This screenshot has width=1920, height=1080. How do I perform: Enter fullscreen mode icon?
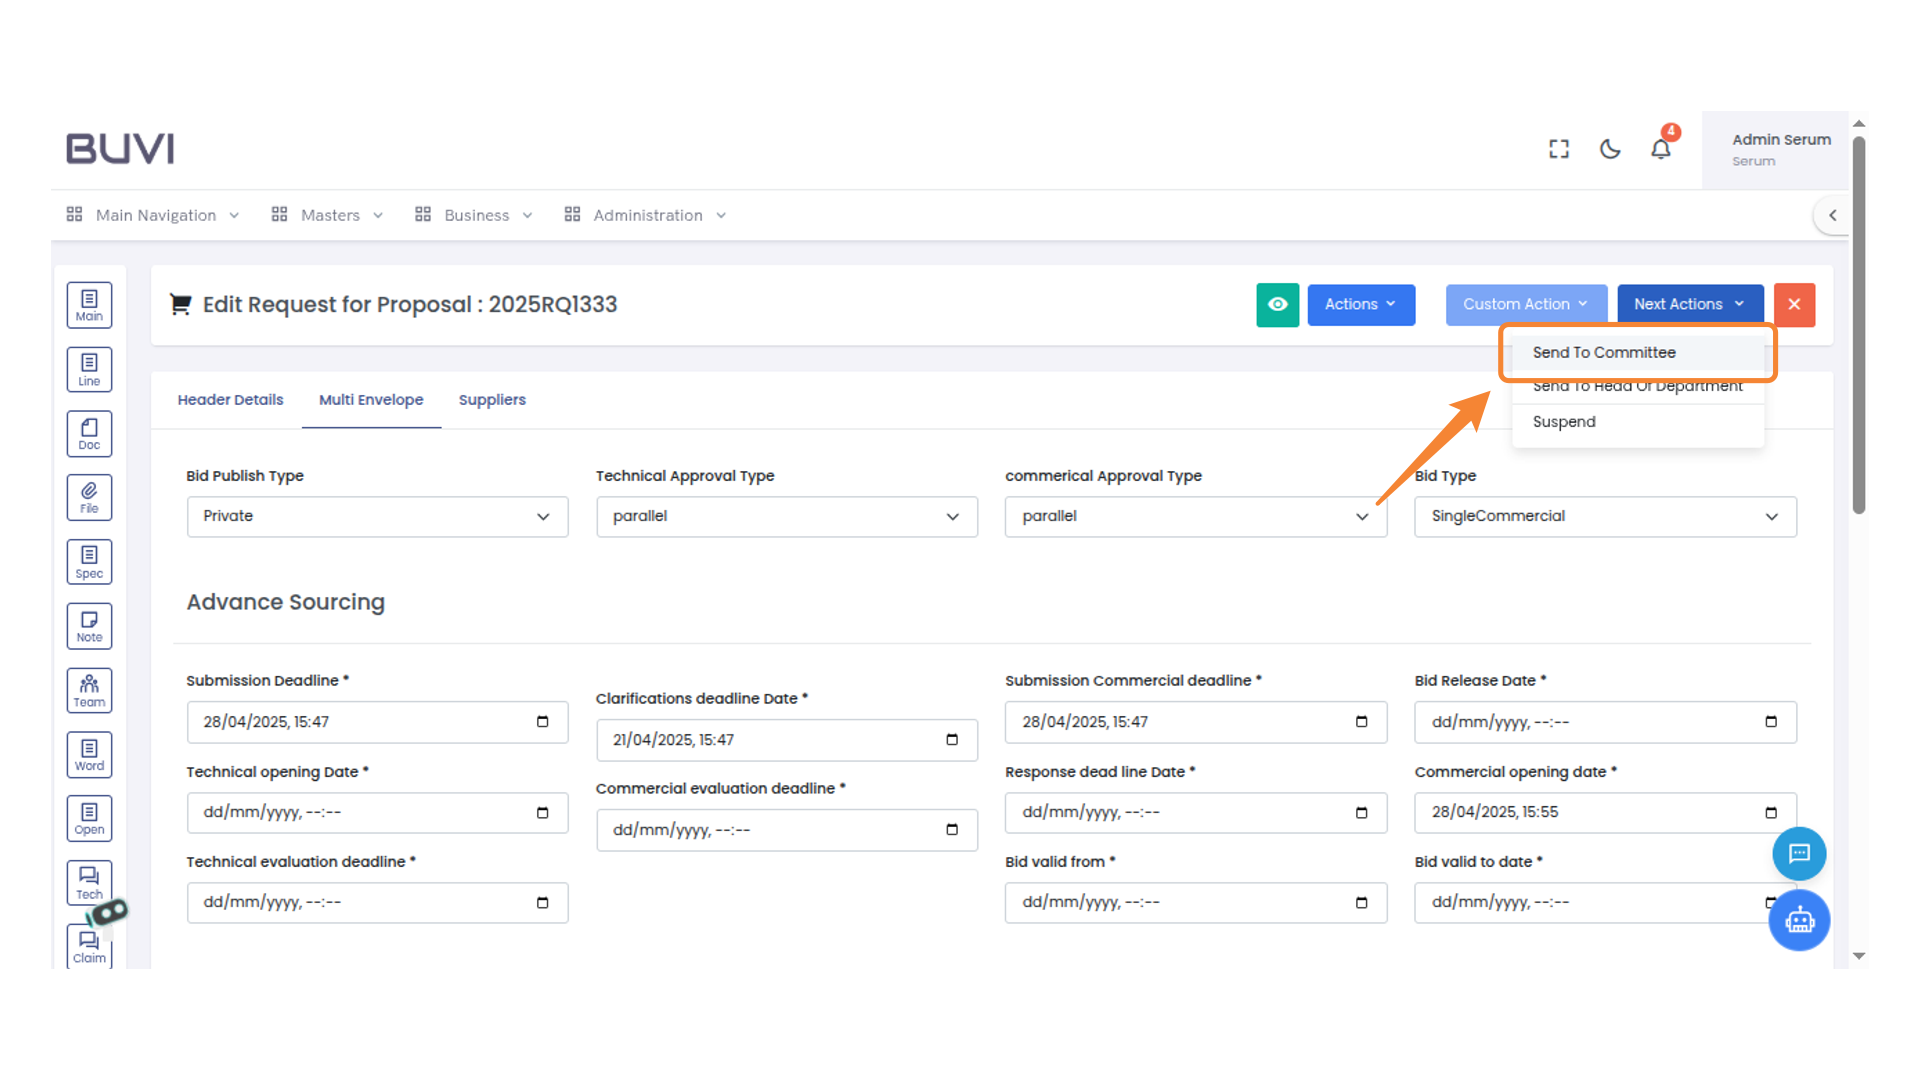[1559, 149]
